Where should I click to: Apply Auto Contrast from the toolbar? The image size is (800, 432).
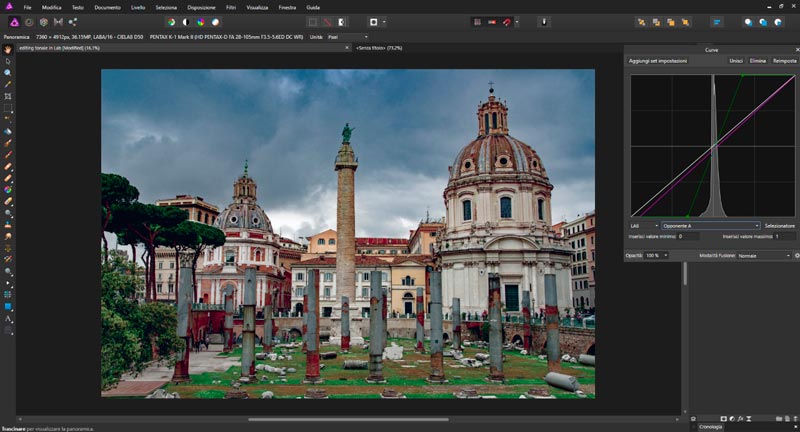point(186,22)
